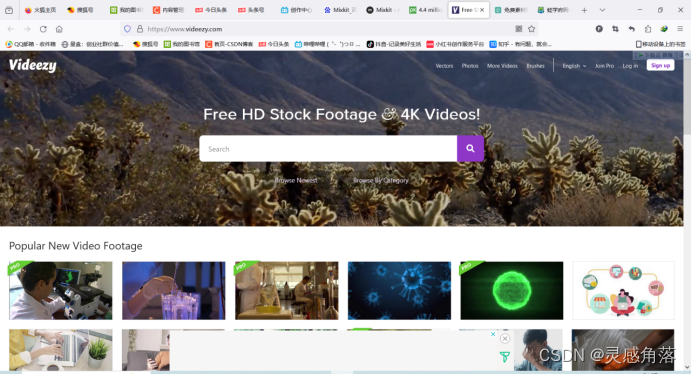Open Vectors in site navigation
The height and width of the screenshot is (374, 692).
[444, 66]
